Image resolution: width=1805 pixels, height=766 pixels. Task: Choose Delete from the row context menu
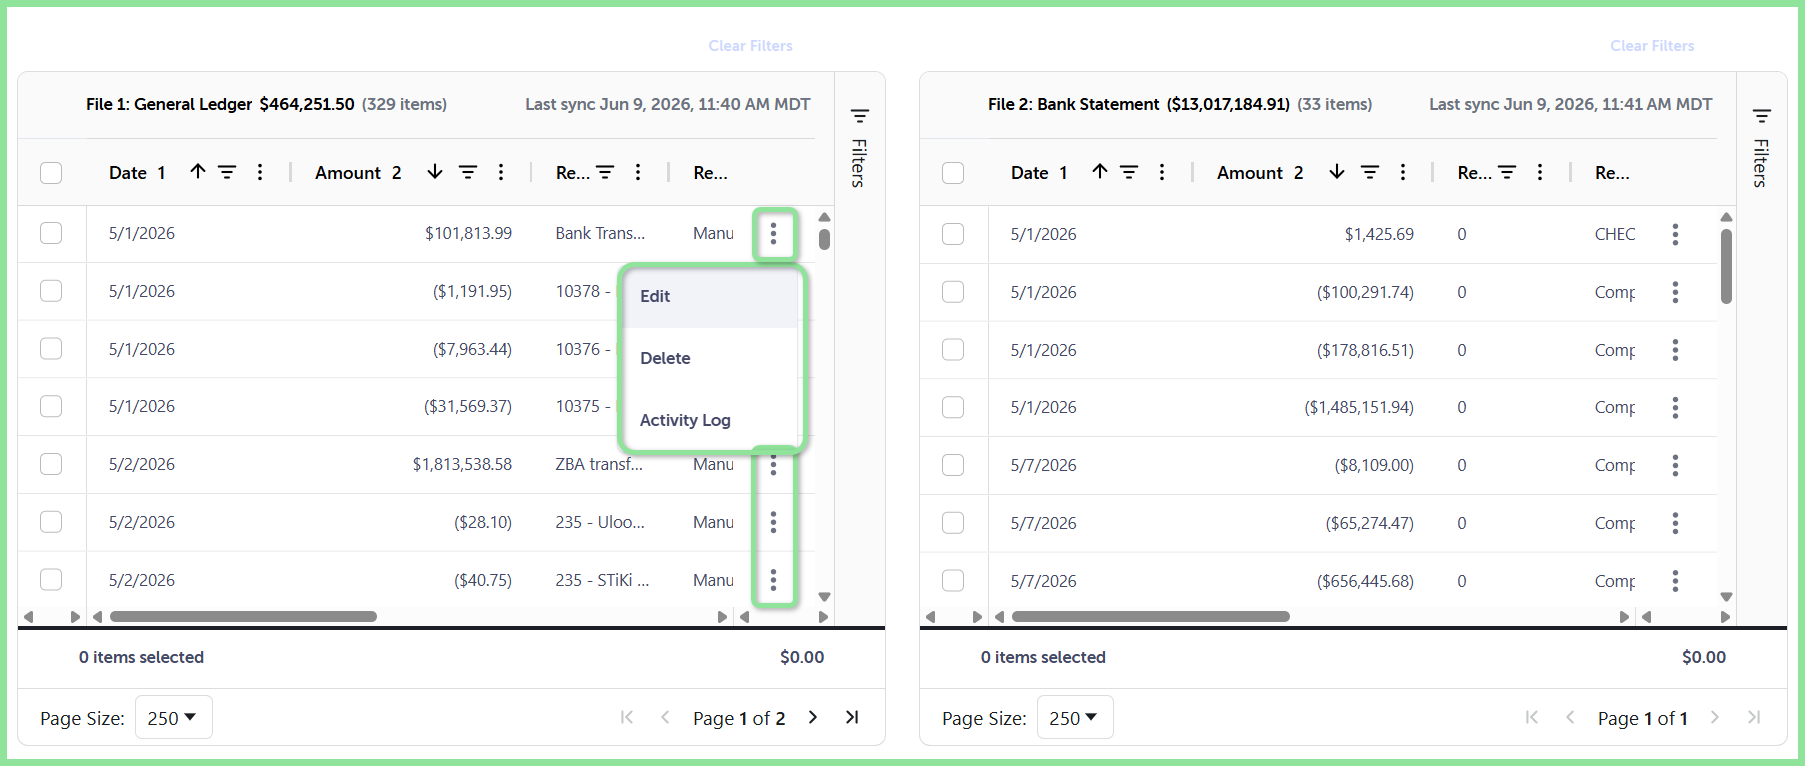(711, 358)
